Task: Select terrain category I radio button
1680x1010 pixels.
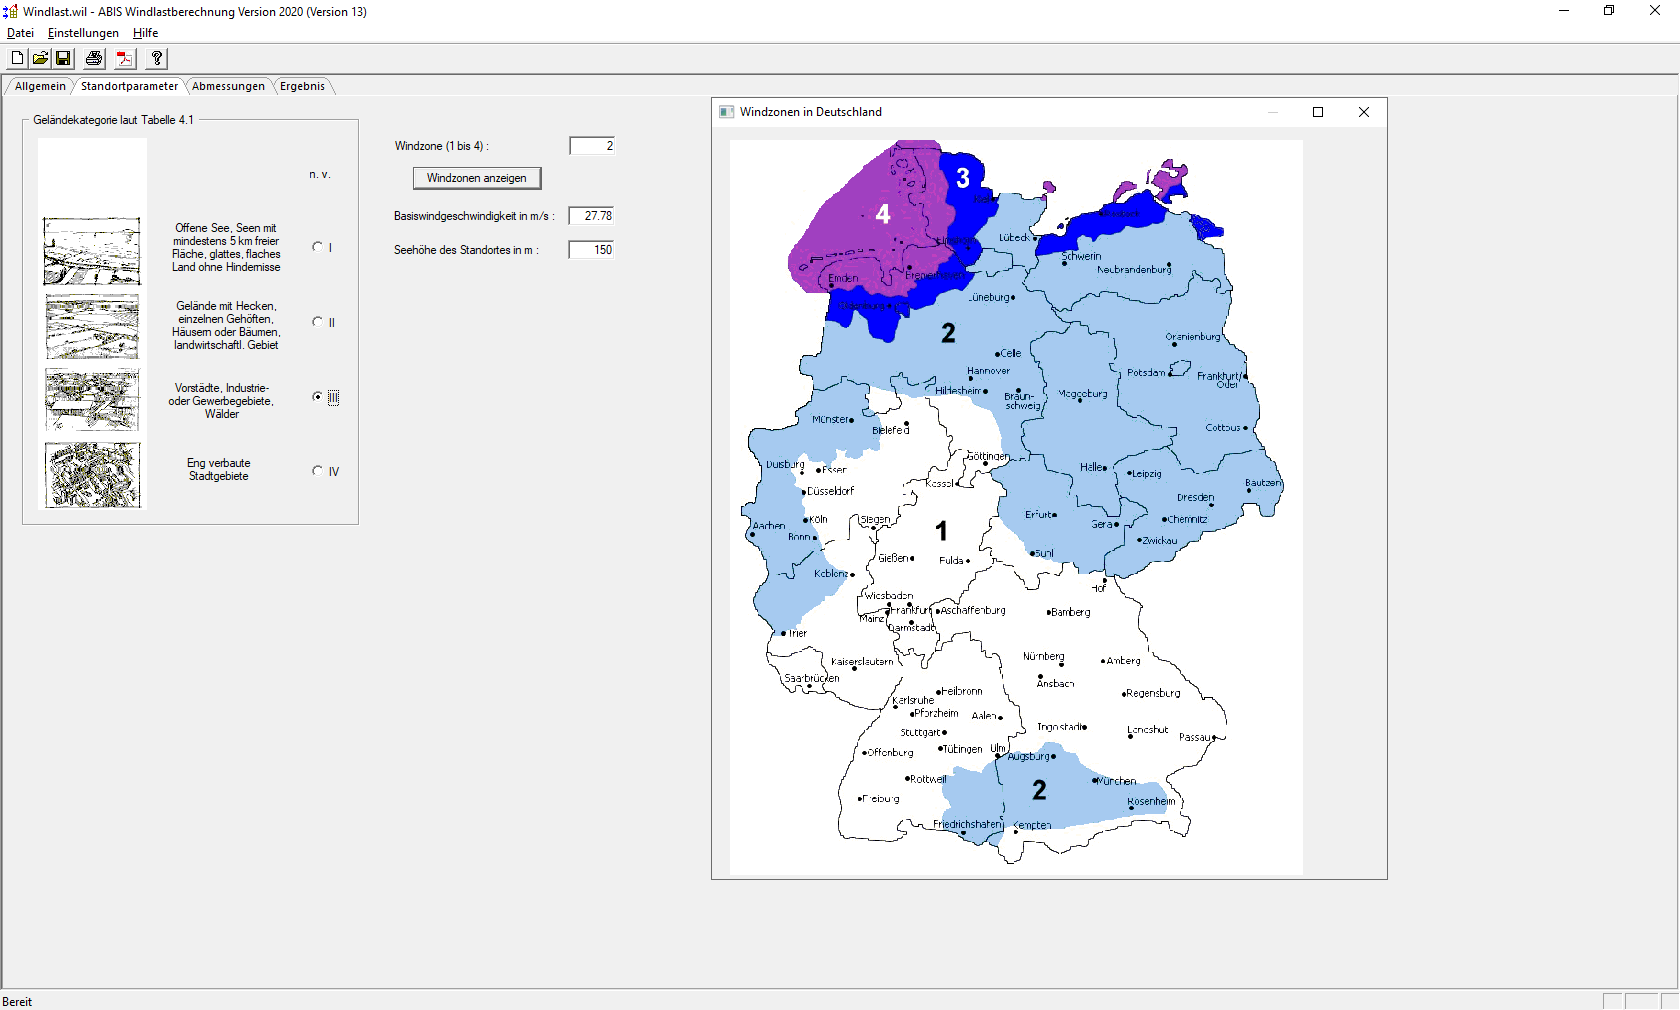Action: pos(318,247)
